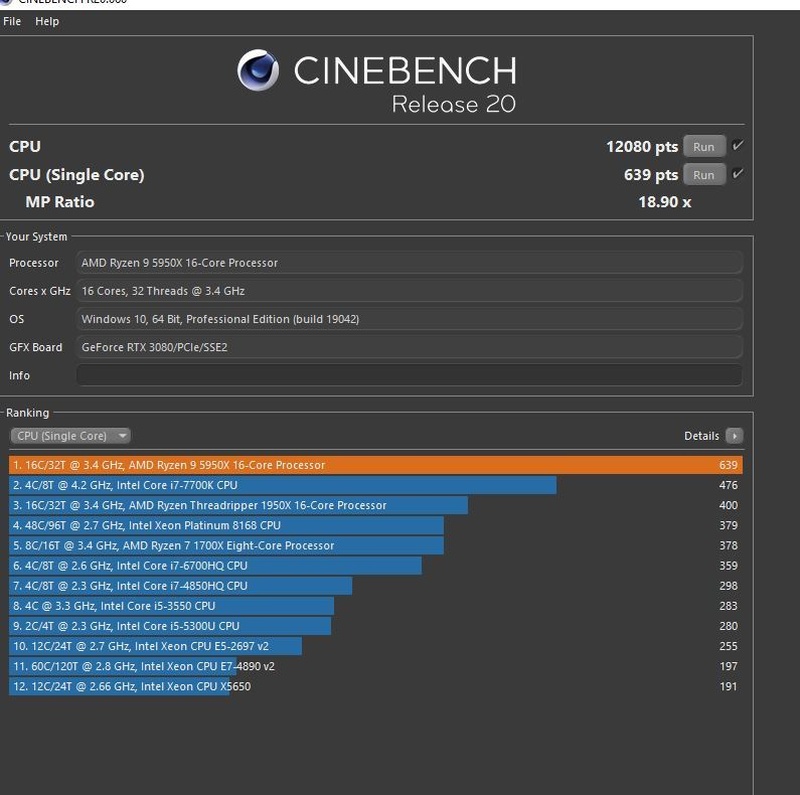Click the 18.90 x MP Ratio value

[x=665, y=202]
